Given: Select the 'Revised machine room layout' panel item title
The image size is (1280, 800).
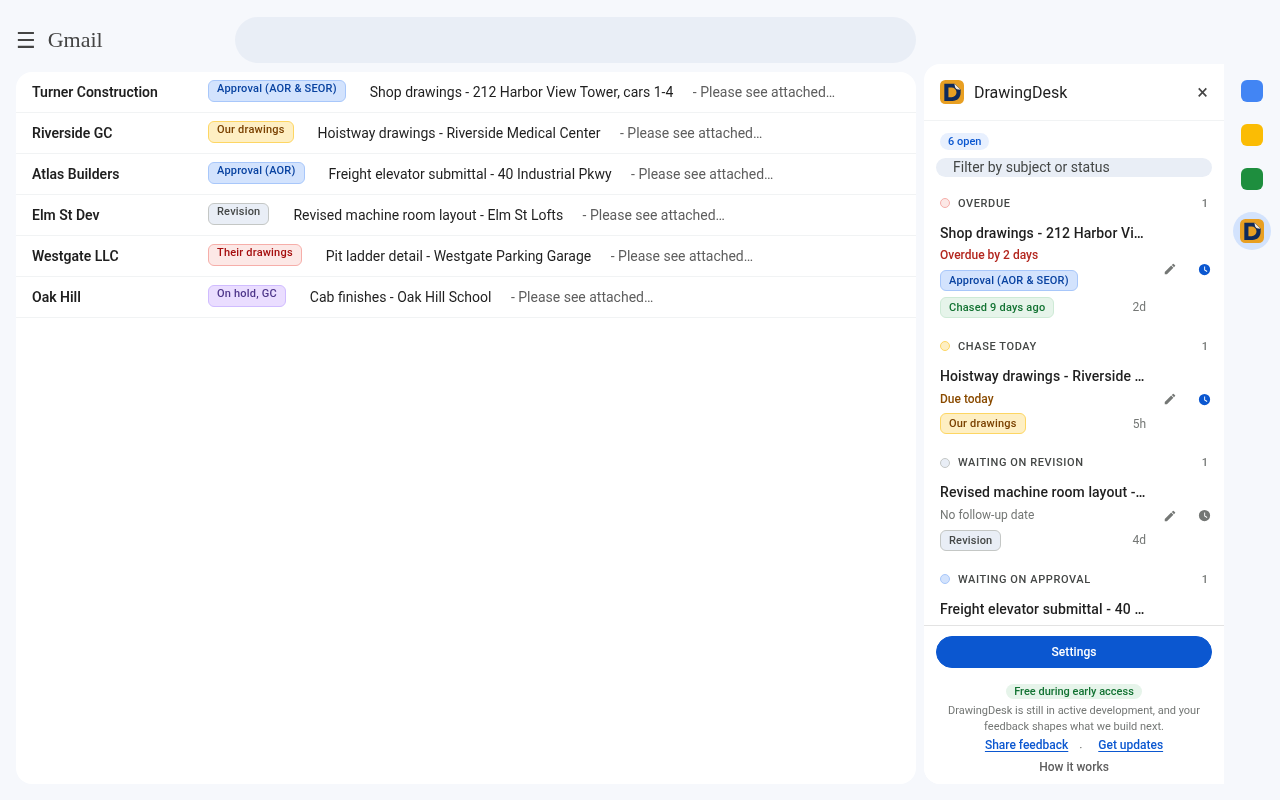Looking at the screenshot, I should (x=1042, y=492).
